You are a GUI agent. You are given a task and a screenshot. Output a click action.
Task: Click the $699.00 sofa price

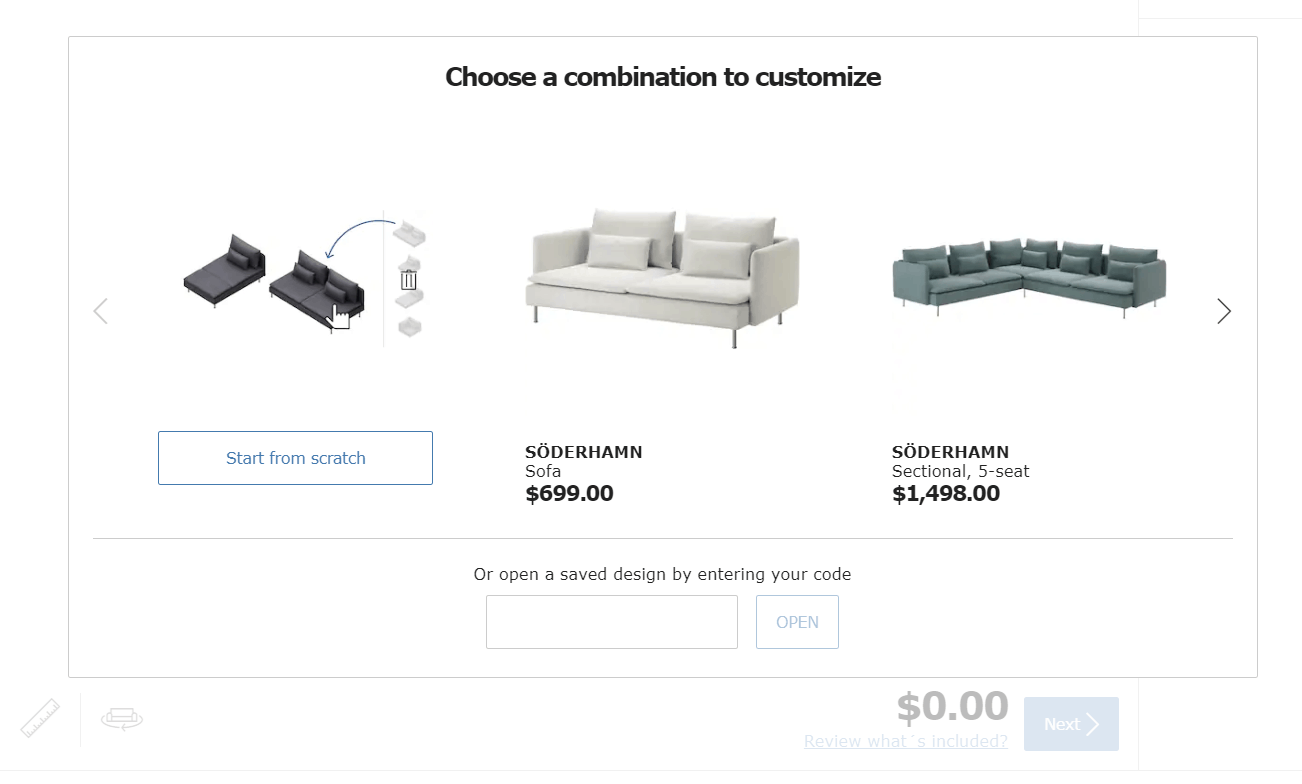click(x=569, y=494)
